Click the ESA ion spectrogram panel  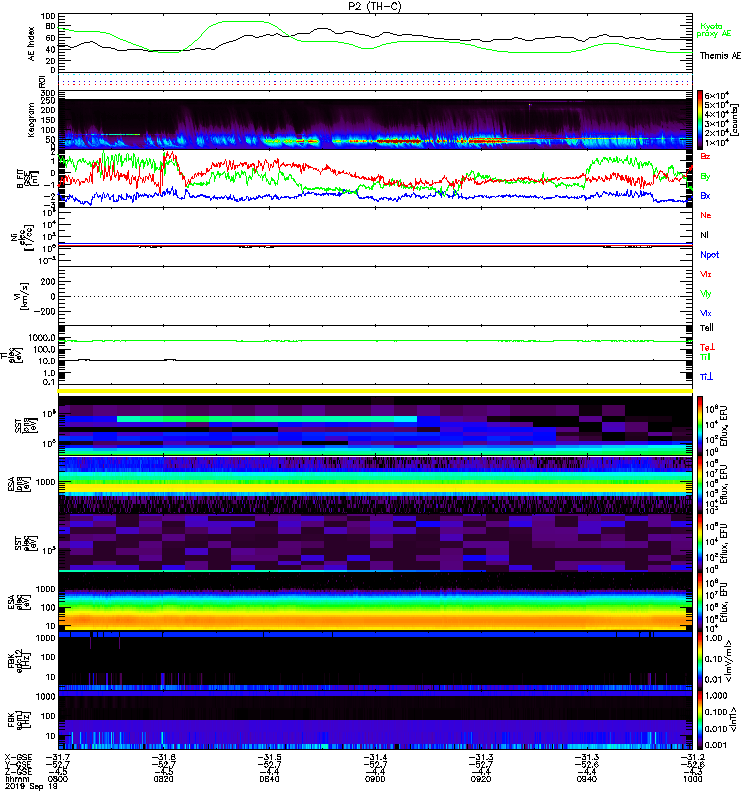pos(376,484)
